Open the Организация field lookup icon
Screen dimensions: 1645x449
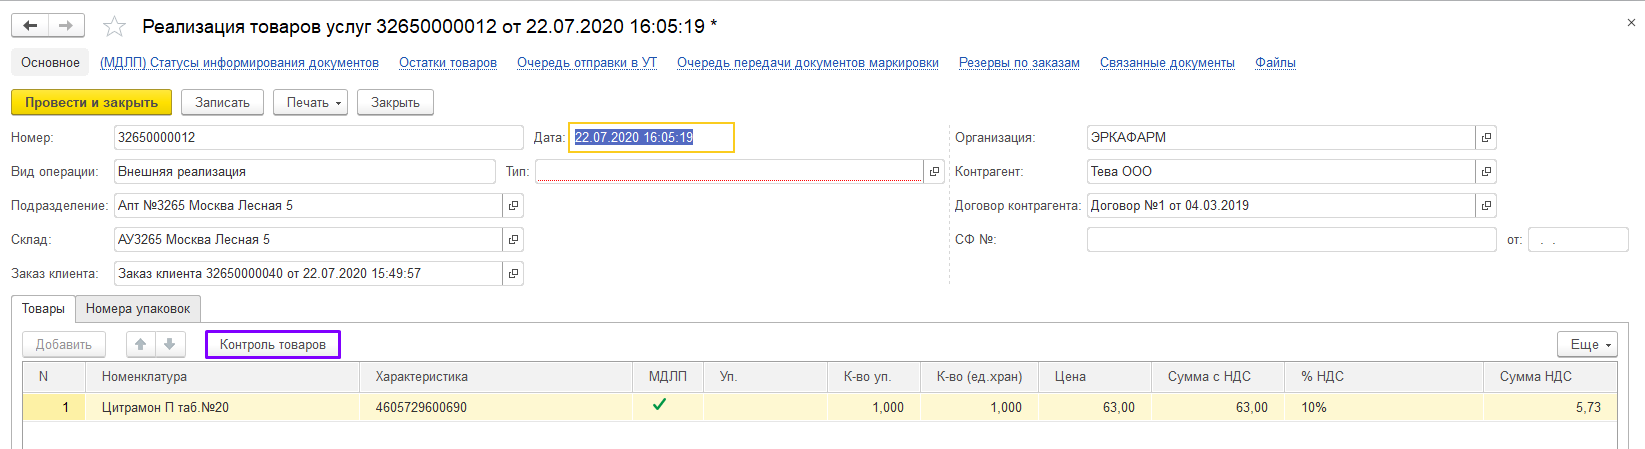click(x=1486, y=138)
